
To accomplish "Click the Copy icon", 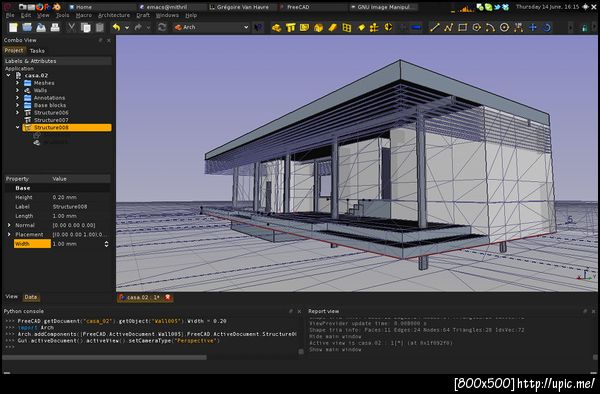I will [85, 27].
